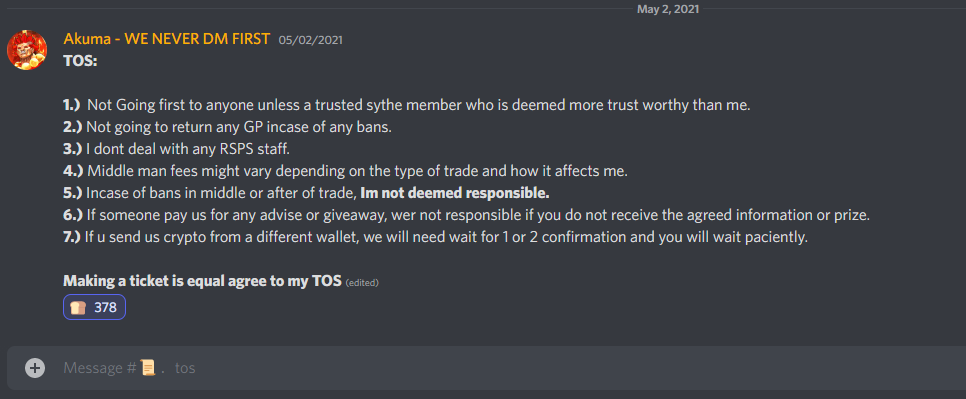Viewport: 966px width, 399px height.
Task: Click the 05/02/2021 message timestamp
Action: (310, 40)
